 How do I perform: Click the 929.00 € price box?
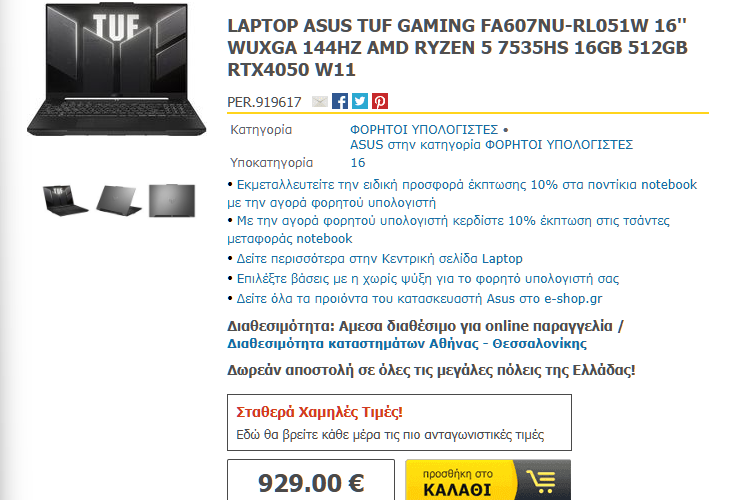311,480
